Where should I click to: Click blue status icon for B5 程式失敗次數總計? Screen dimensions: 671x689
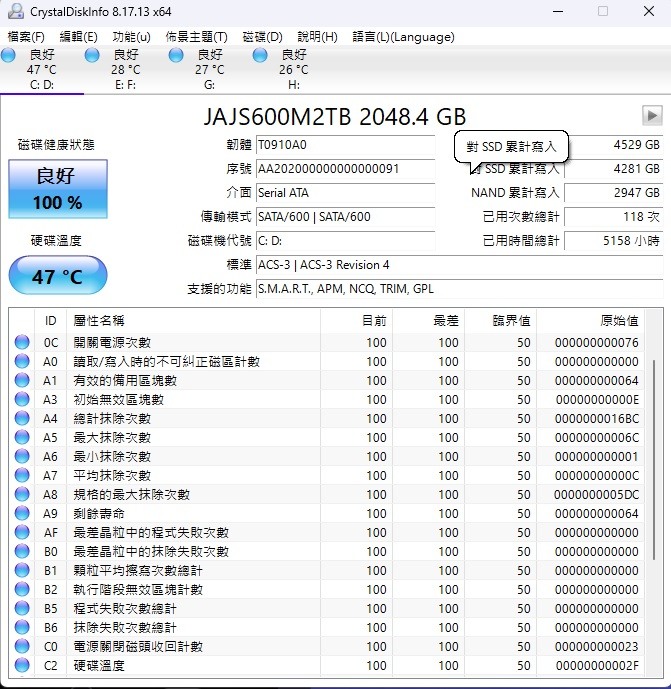[x=22, y=608]
